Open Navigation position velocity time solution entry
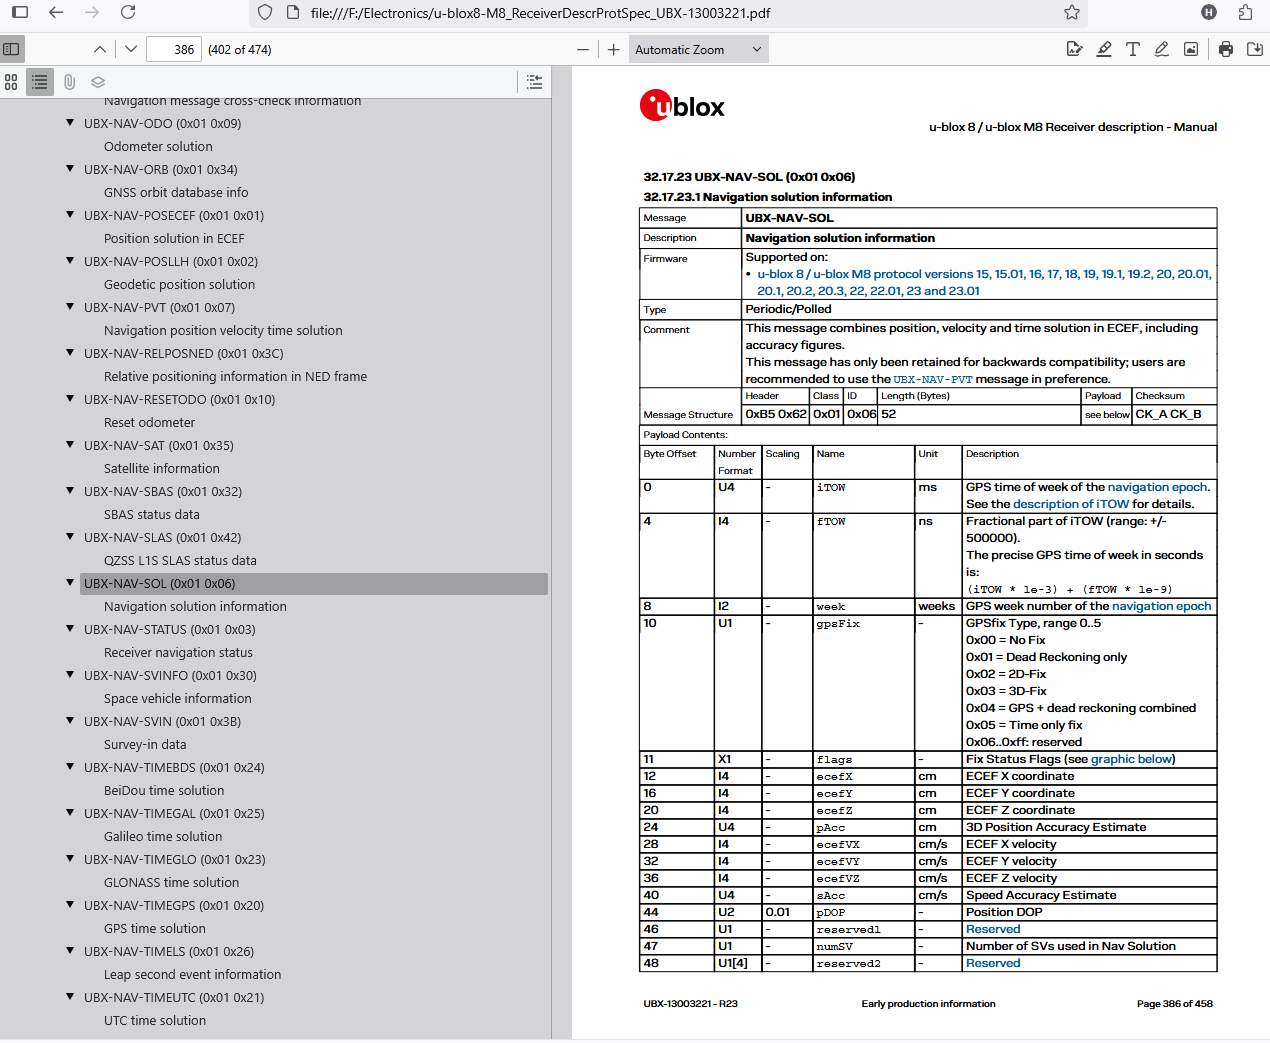 (223, 331)
